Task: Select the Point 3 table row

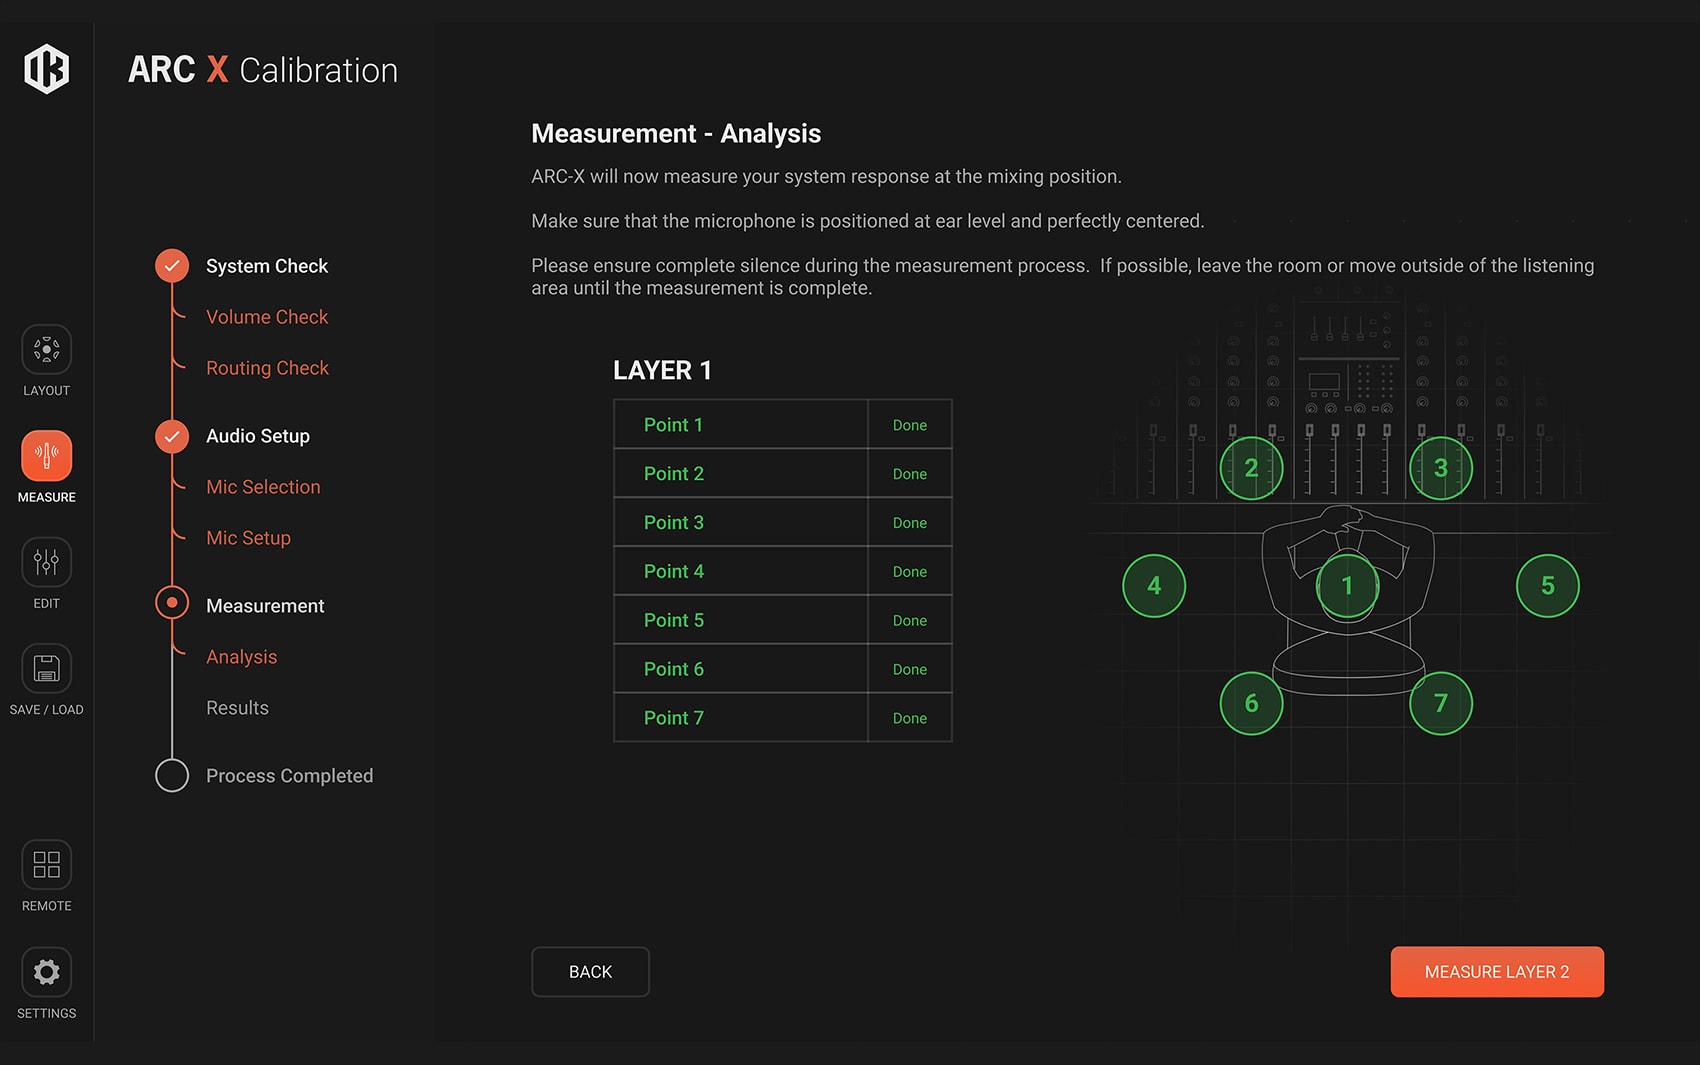Action: (782, 523)
